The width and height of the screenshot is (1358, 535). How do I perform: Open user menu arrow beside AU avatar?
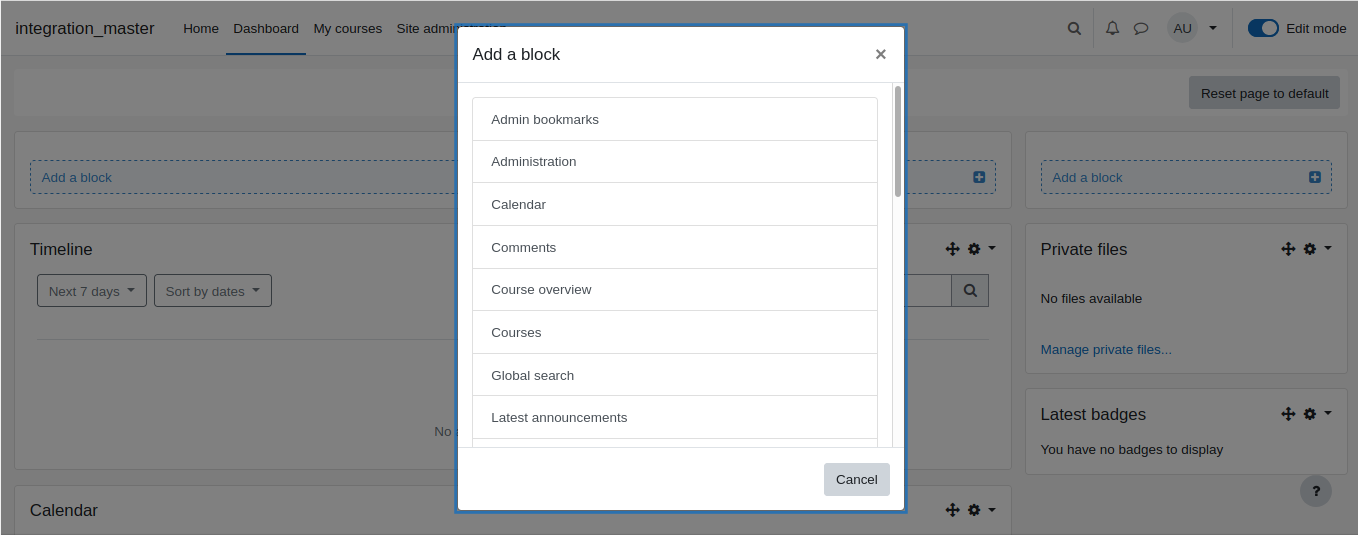pos(1213,28)
